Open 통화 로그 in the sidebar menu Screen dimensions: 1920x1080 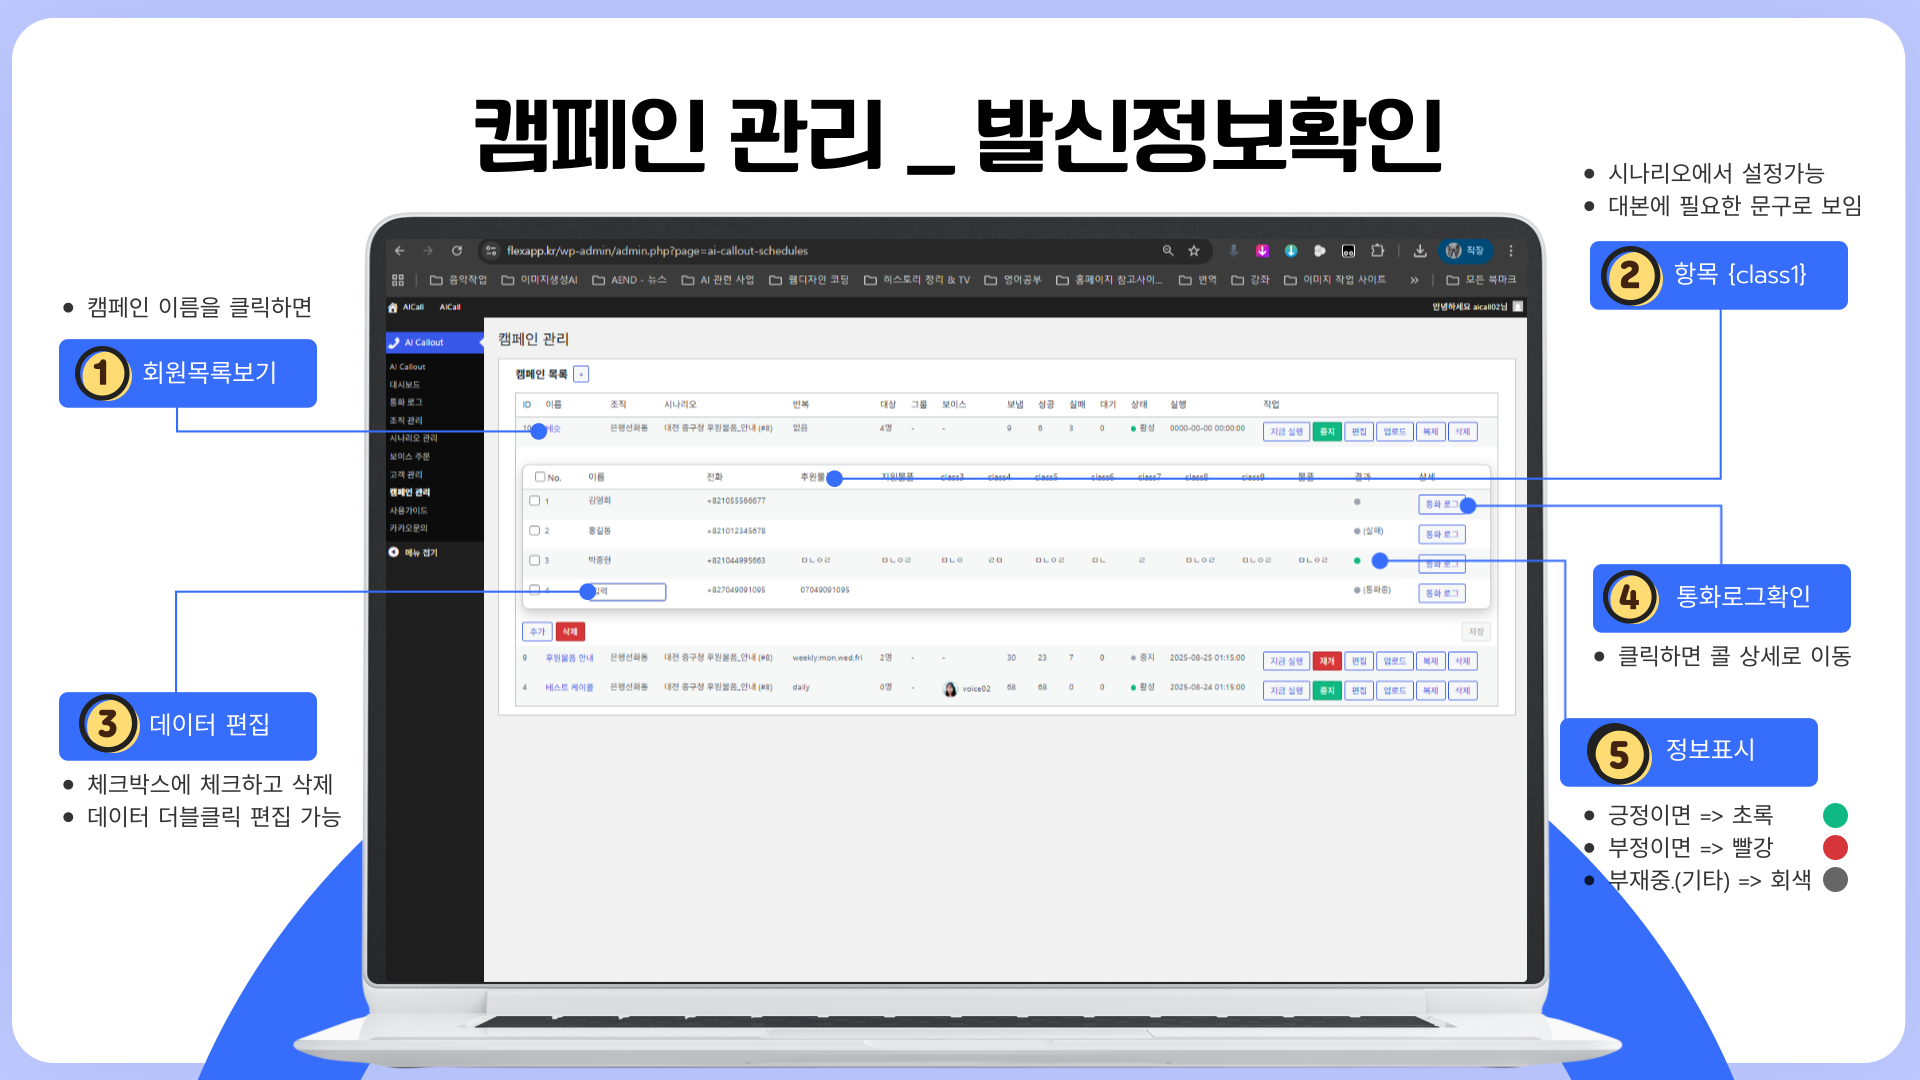(406, 402)
